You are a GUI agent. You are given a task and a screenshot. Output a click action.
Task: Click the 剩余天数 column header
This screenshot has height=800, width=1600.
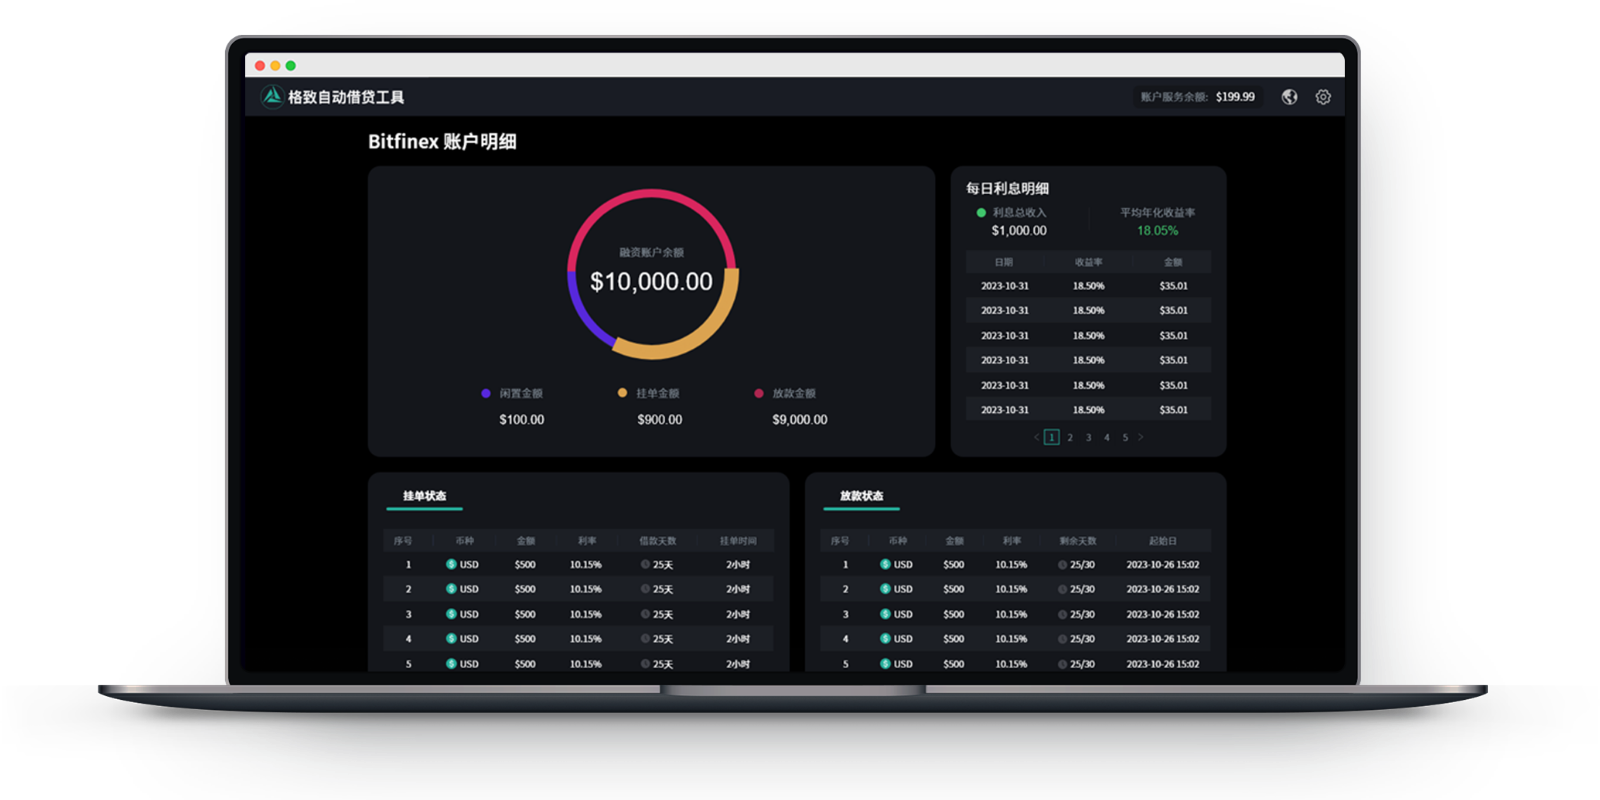pos(1078,541)
